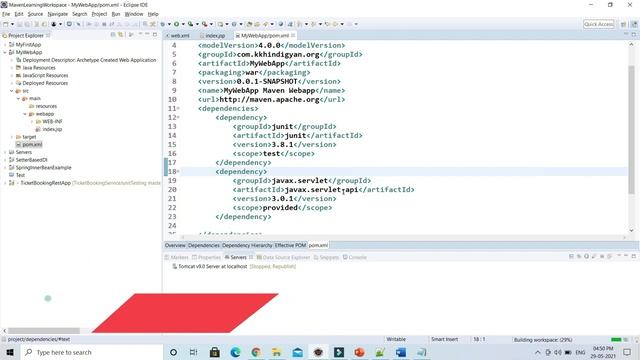The height and width of the screenshot is (360, 640).
Task: Click the green build progress bar
Action: pos(616,340)
